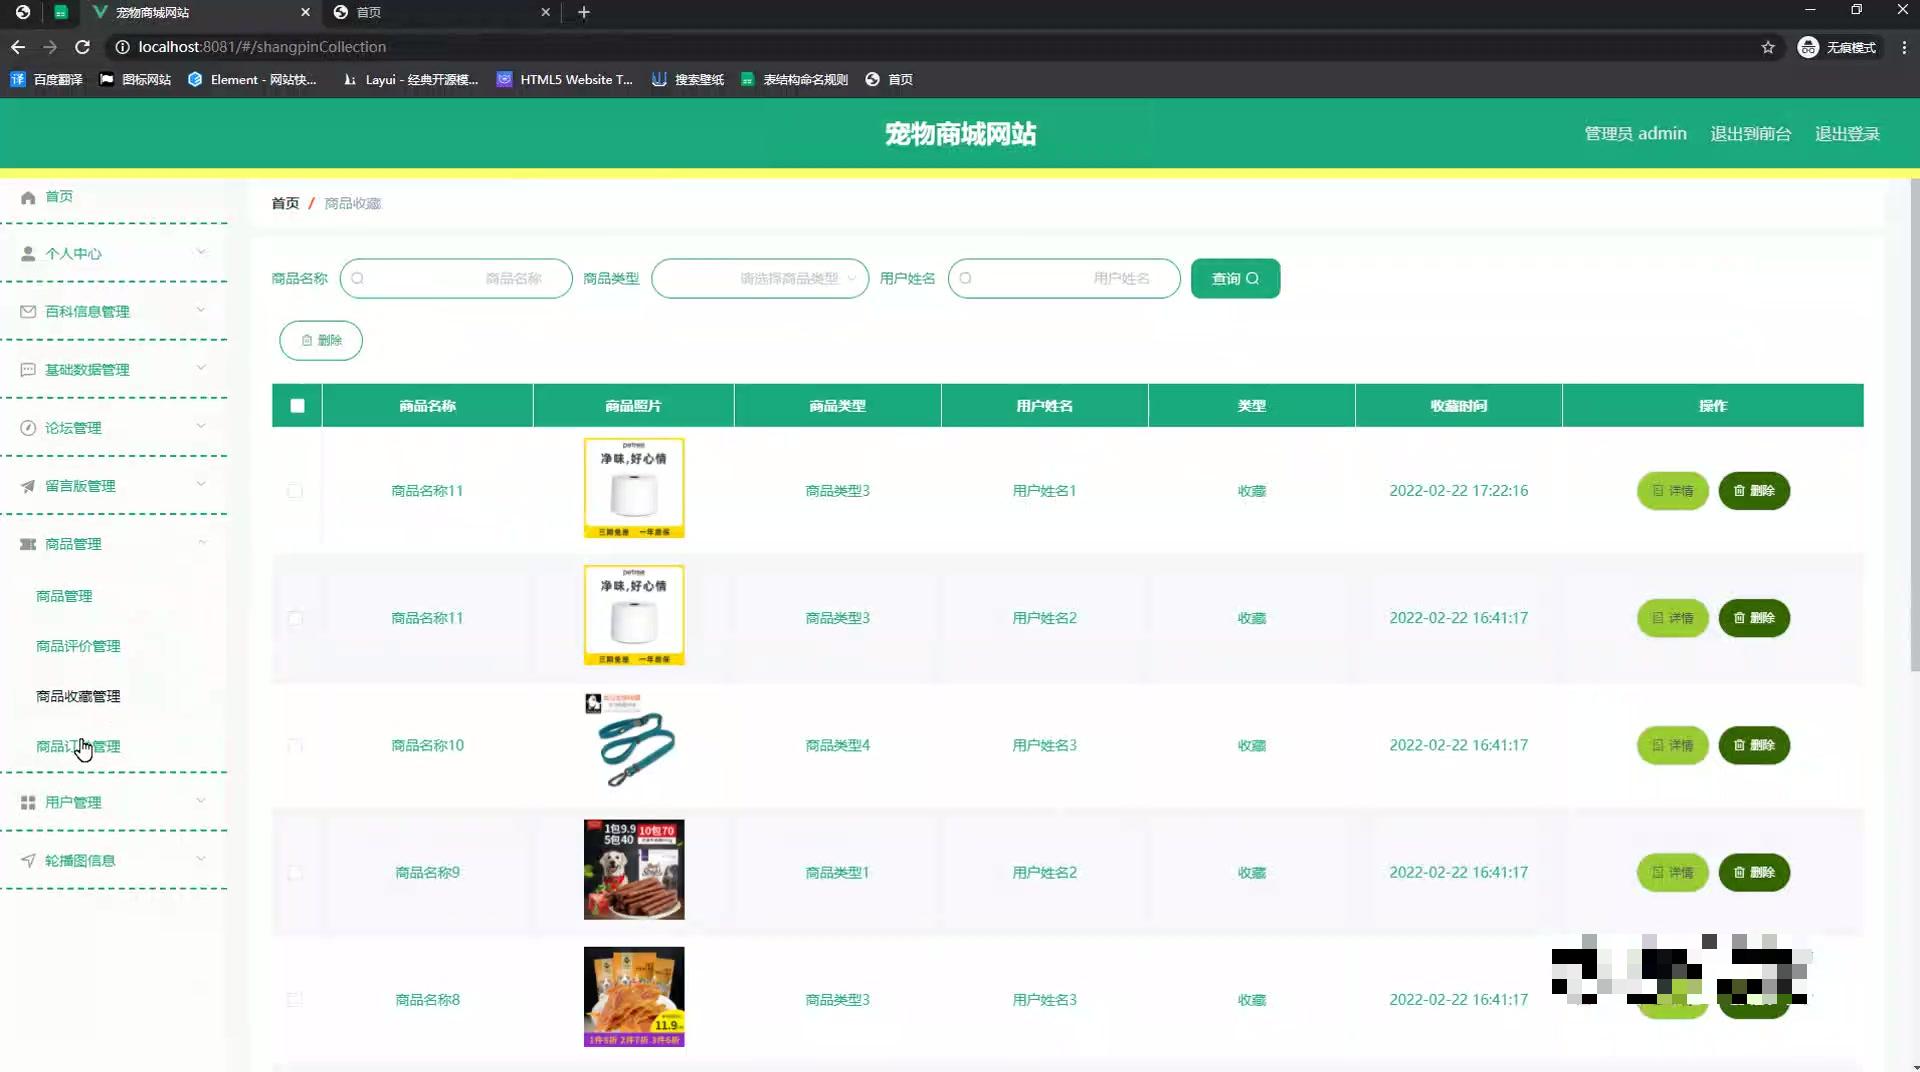Click the 首页 breadcrumb link

click(285, 203)
